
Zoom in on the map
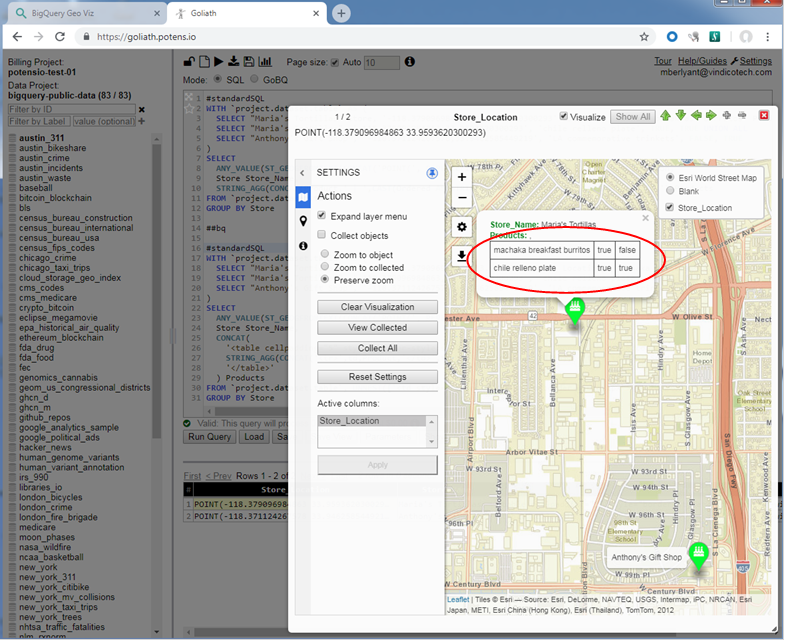pyautogui.click(x=462, y=177)
